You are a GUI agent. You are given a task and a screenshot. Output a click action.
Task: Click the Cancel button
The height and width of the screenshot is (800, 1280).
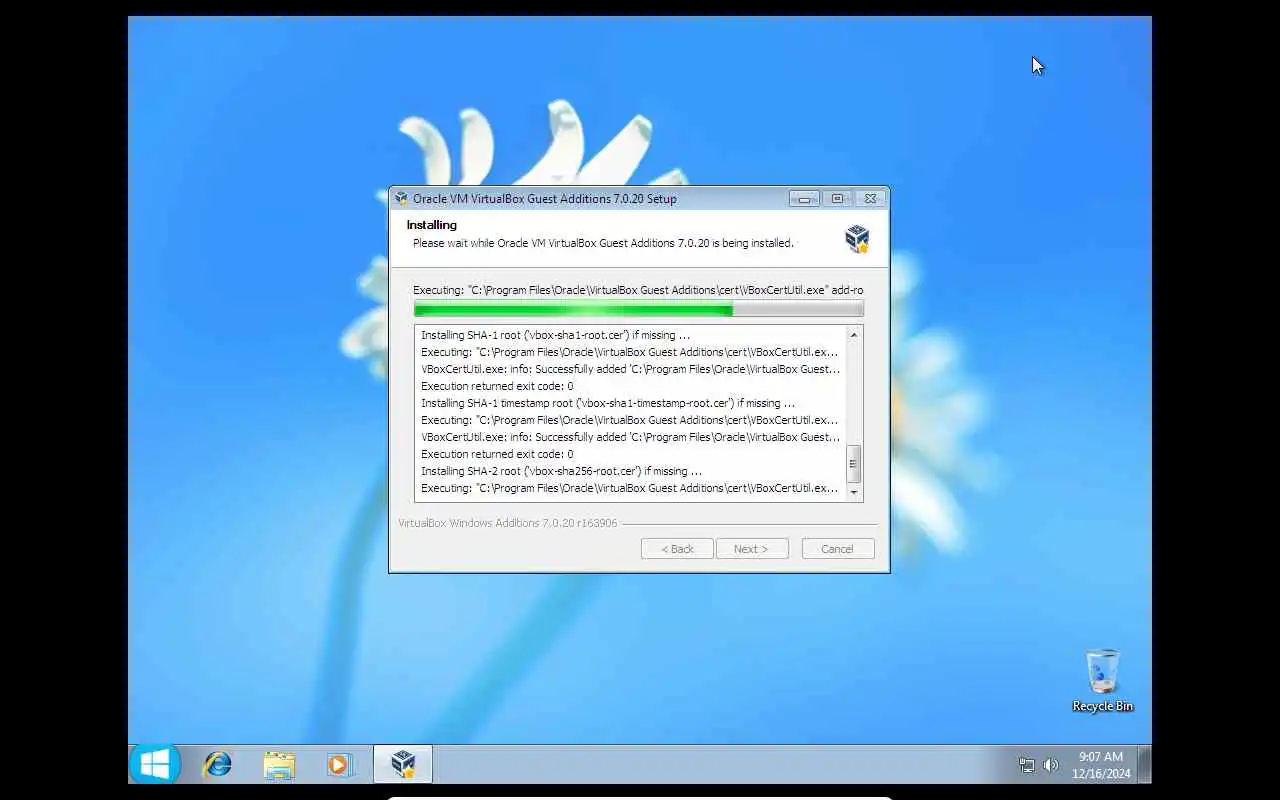(x=838, y=549)
